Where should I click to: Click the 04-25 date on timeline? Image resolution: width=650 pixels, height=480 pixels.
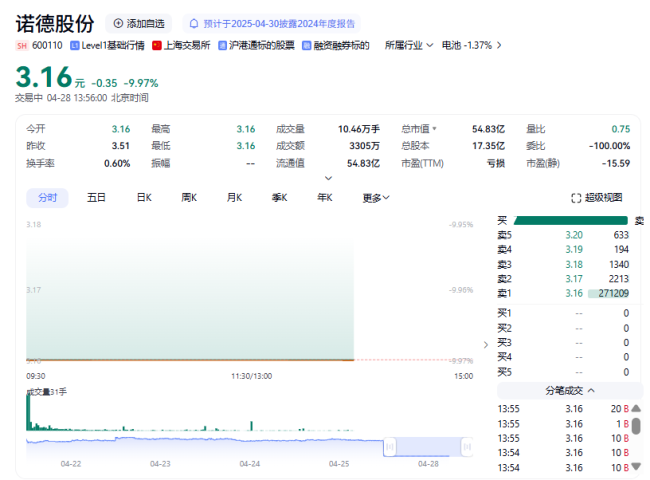pos(339,464)
